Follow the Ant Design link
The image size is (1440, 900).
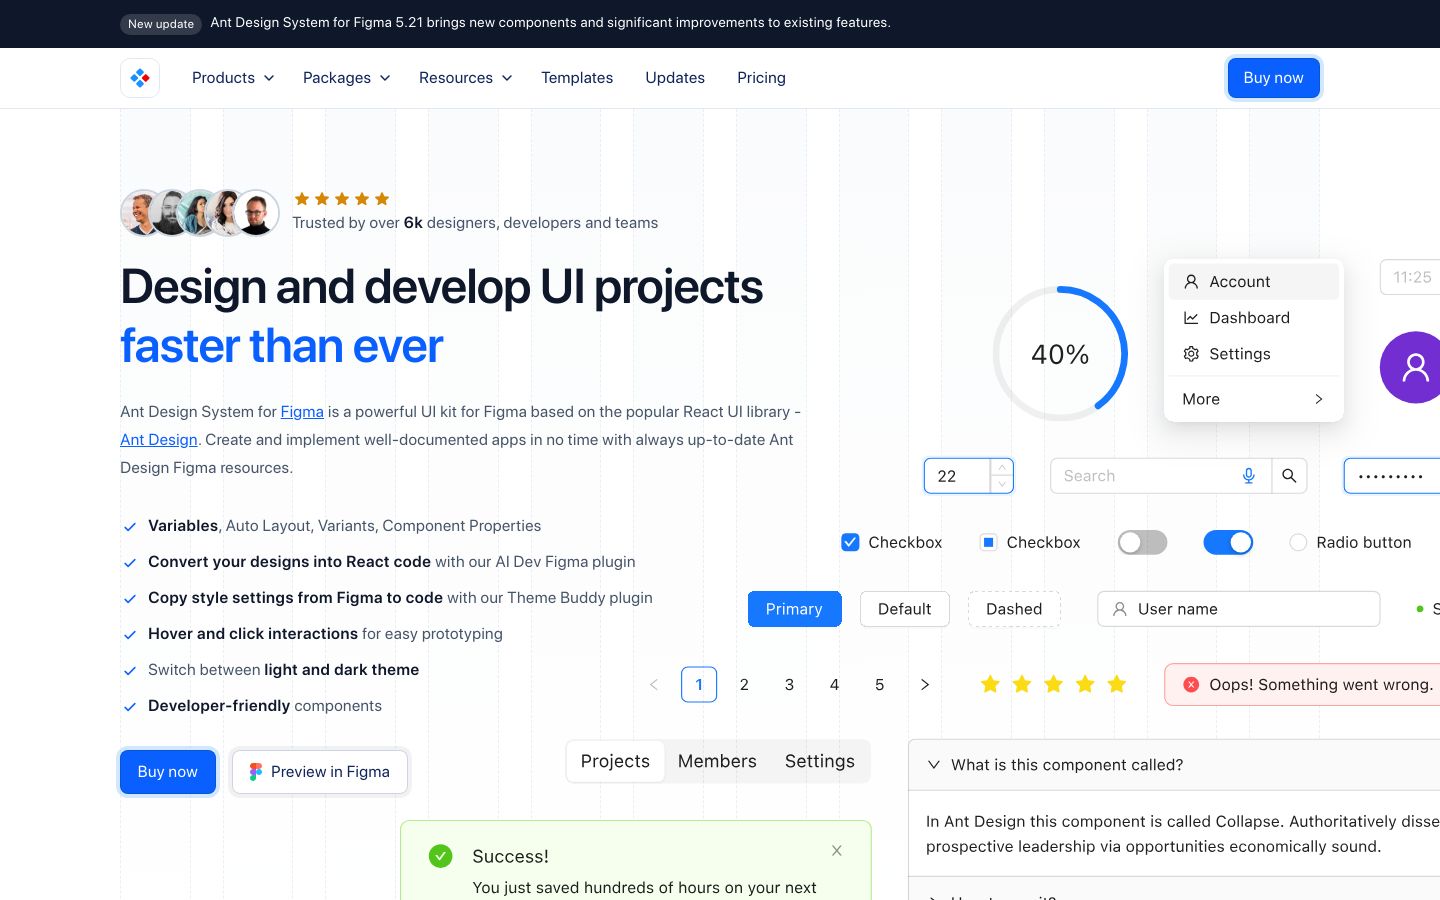[159, 440]
